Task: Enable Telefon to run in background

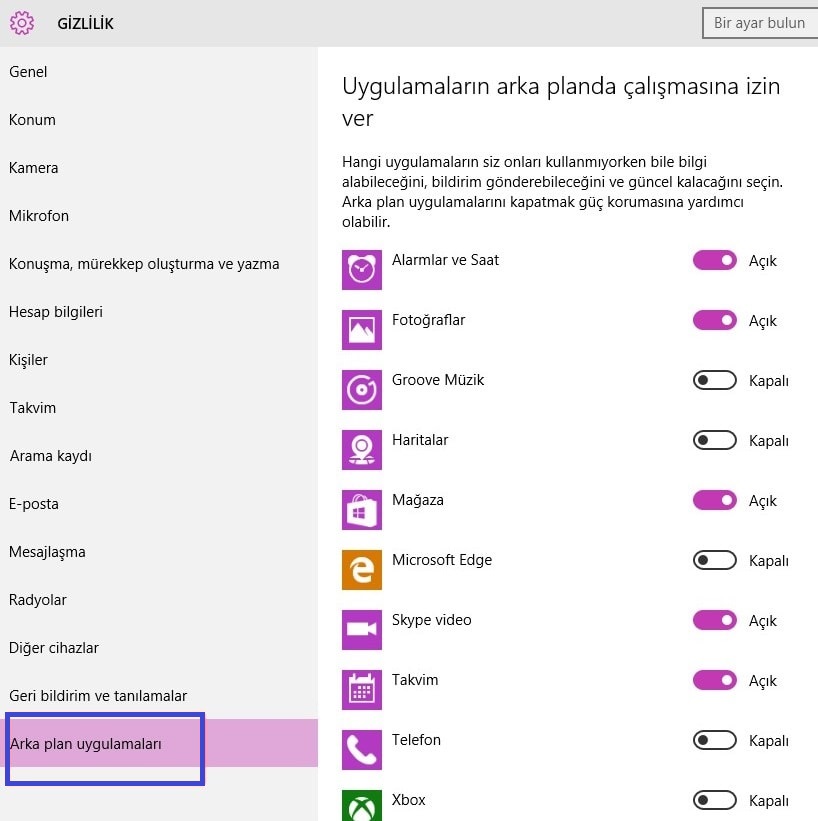Action: click(x=714, y=740)
